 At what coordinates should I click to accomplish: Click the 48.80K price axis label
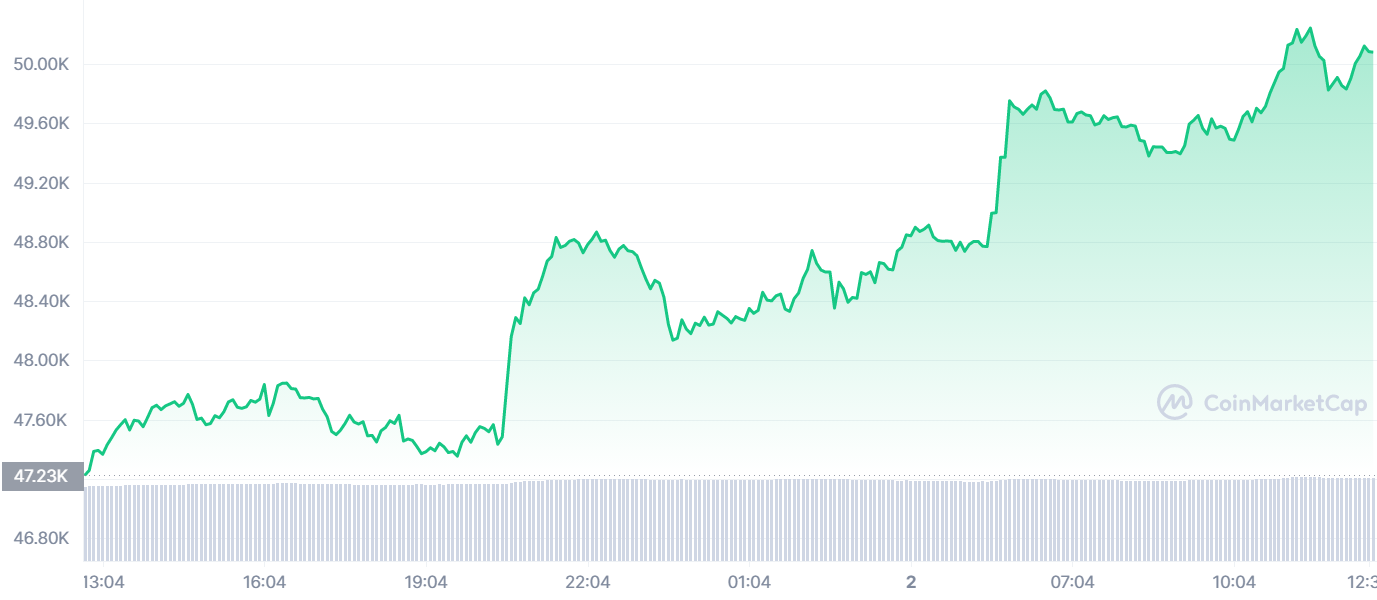[41, 242]
